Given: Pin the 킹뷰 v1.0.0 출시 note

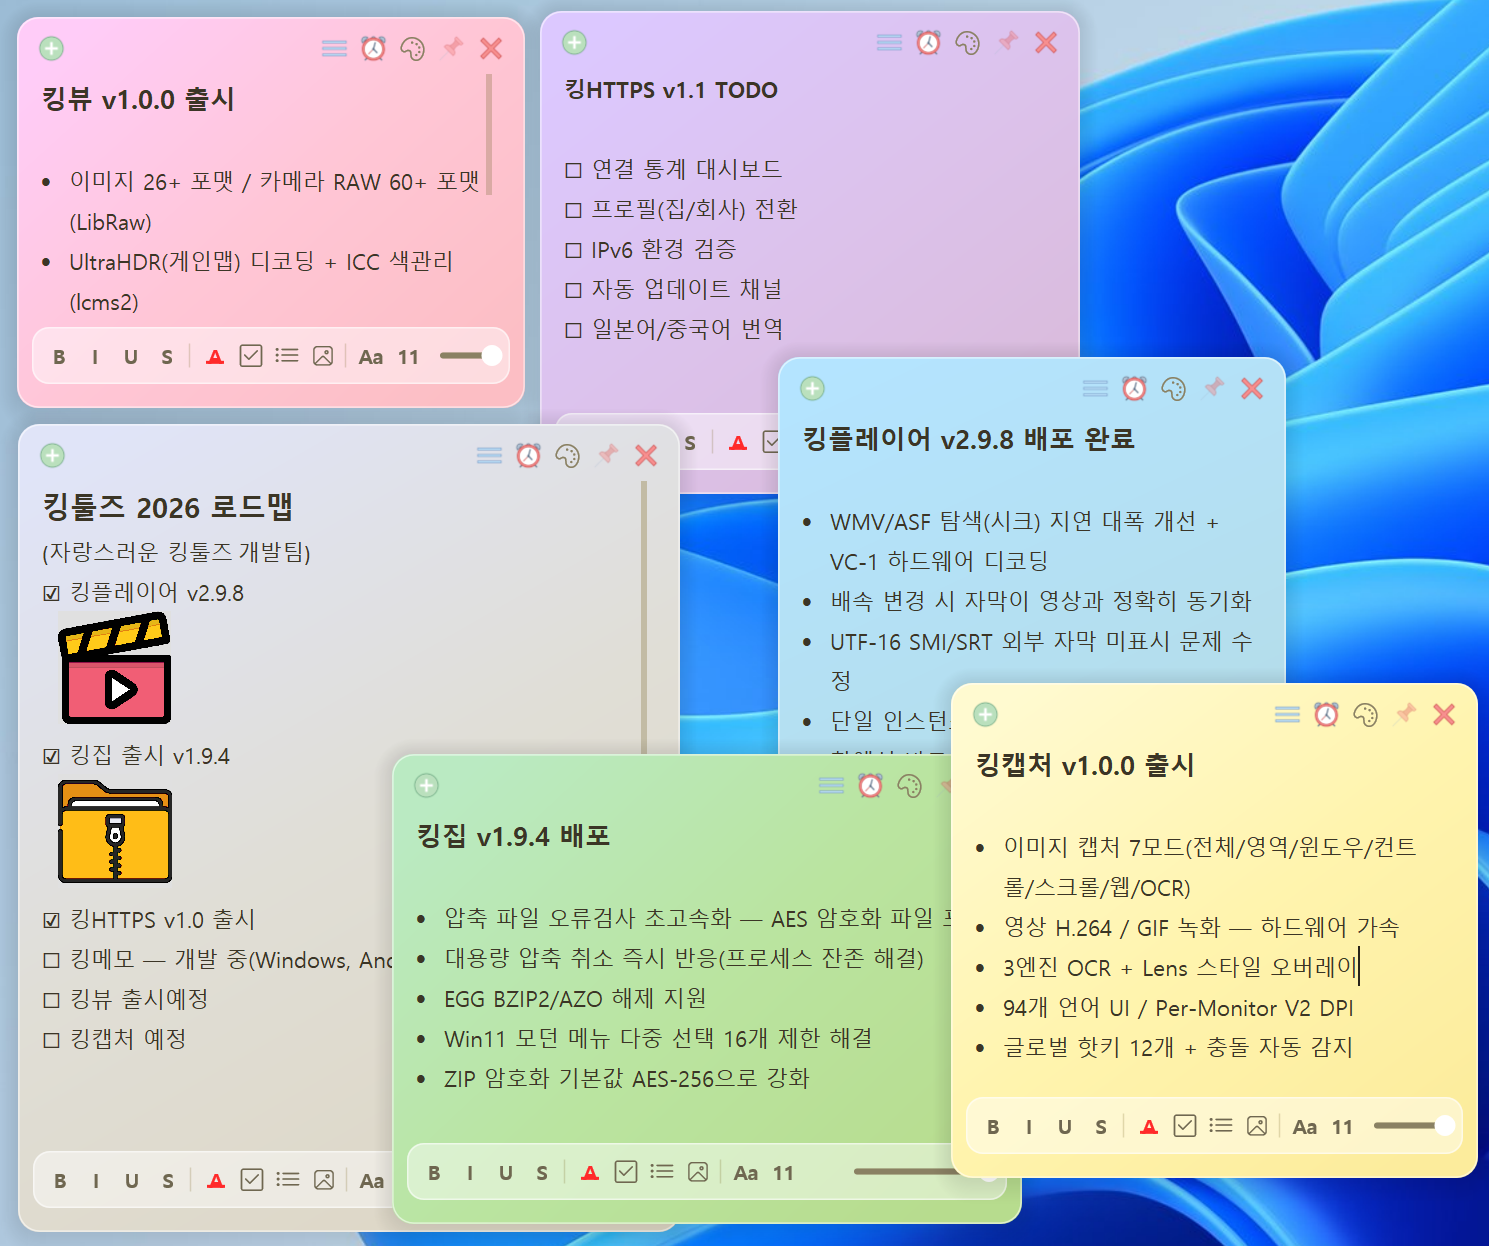Looking at the screenshot, I should (453, 47).
